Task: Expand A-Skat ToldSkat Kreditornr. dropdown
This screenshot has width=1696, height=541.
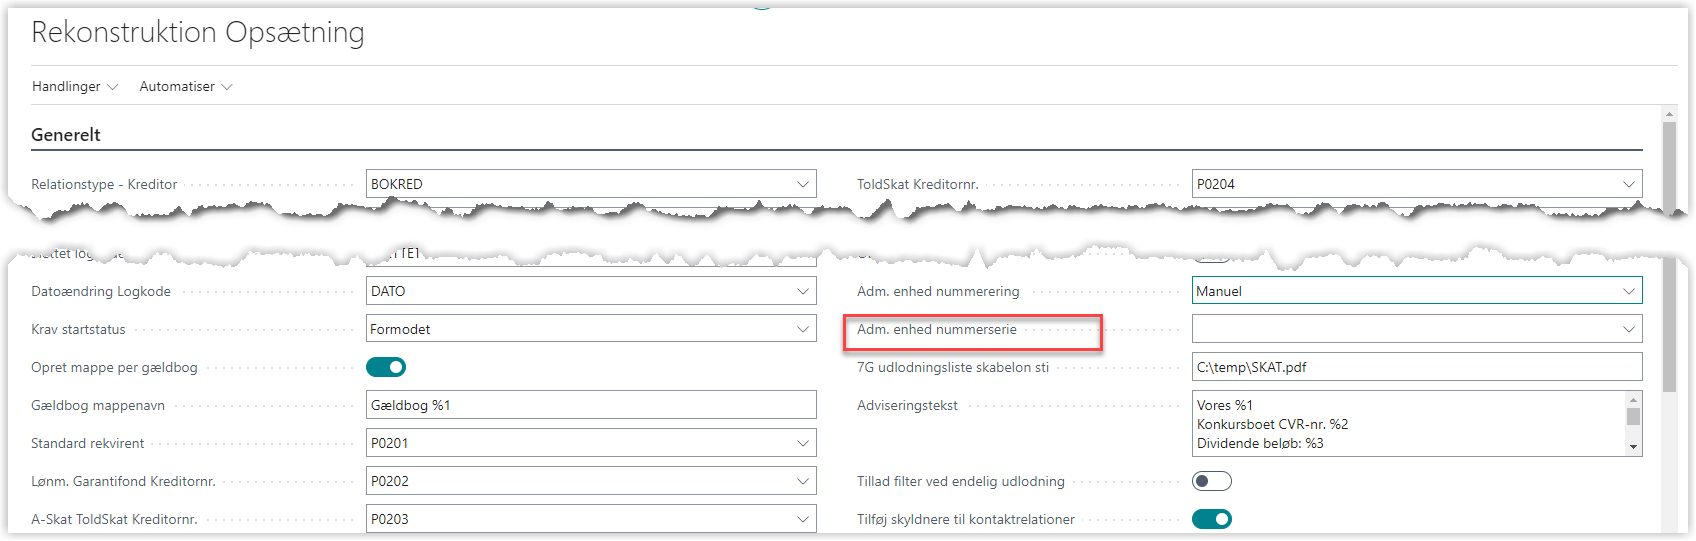Action: (x=802, y=519)
